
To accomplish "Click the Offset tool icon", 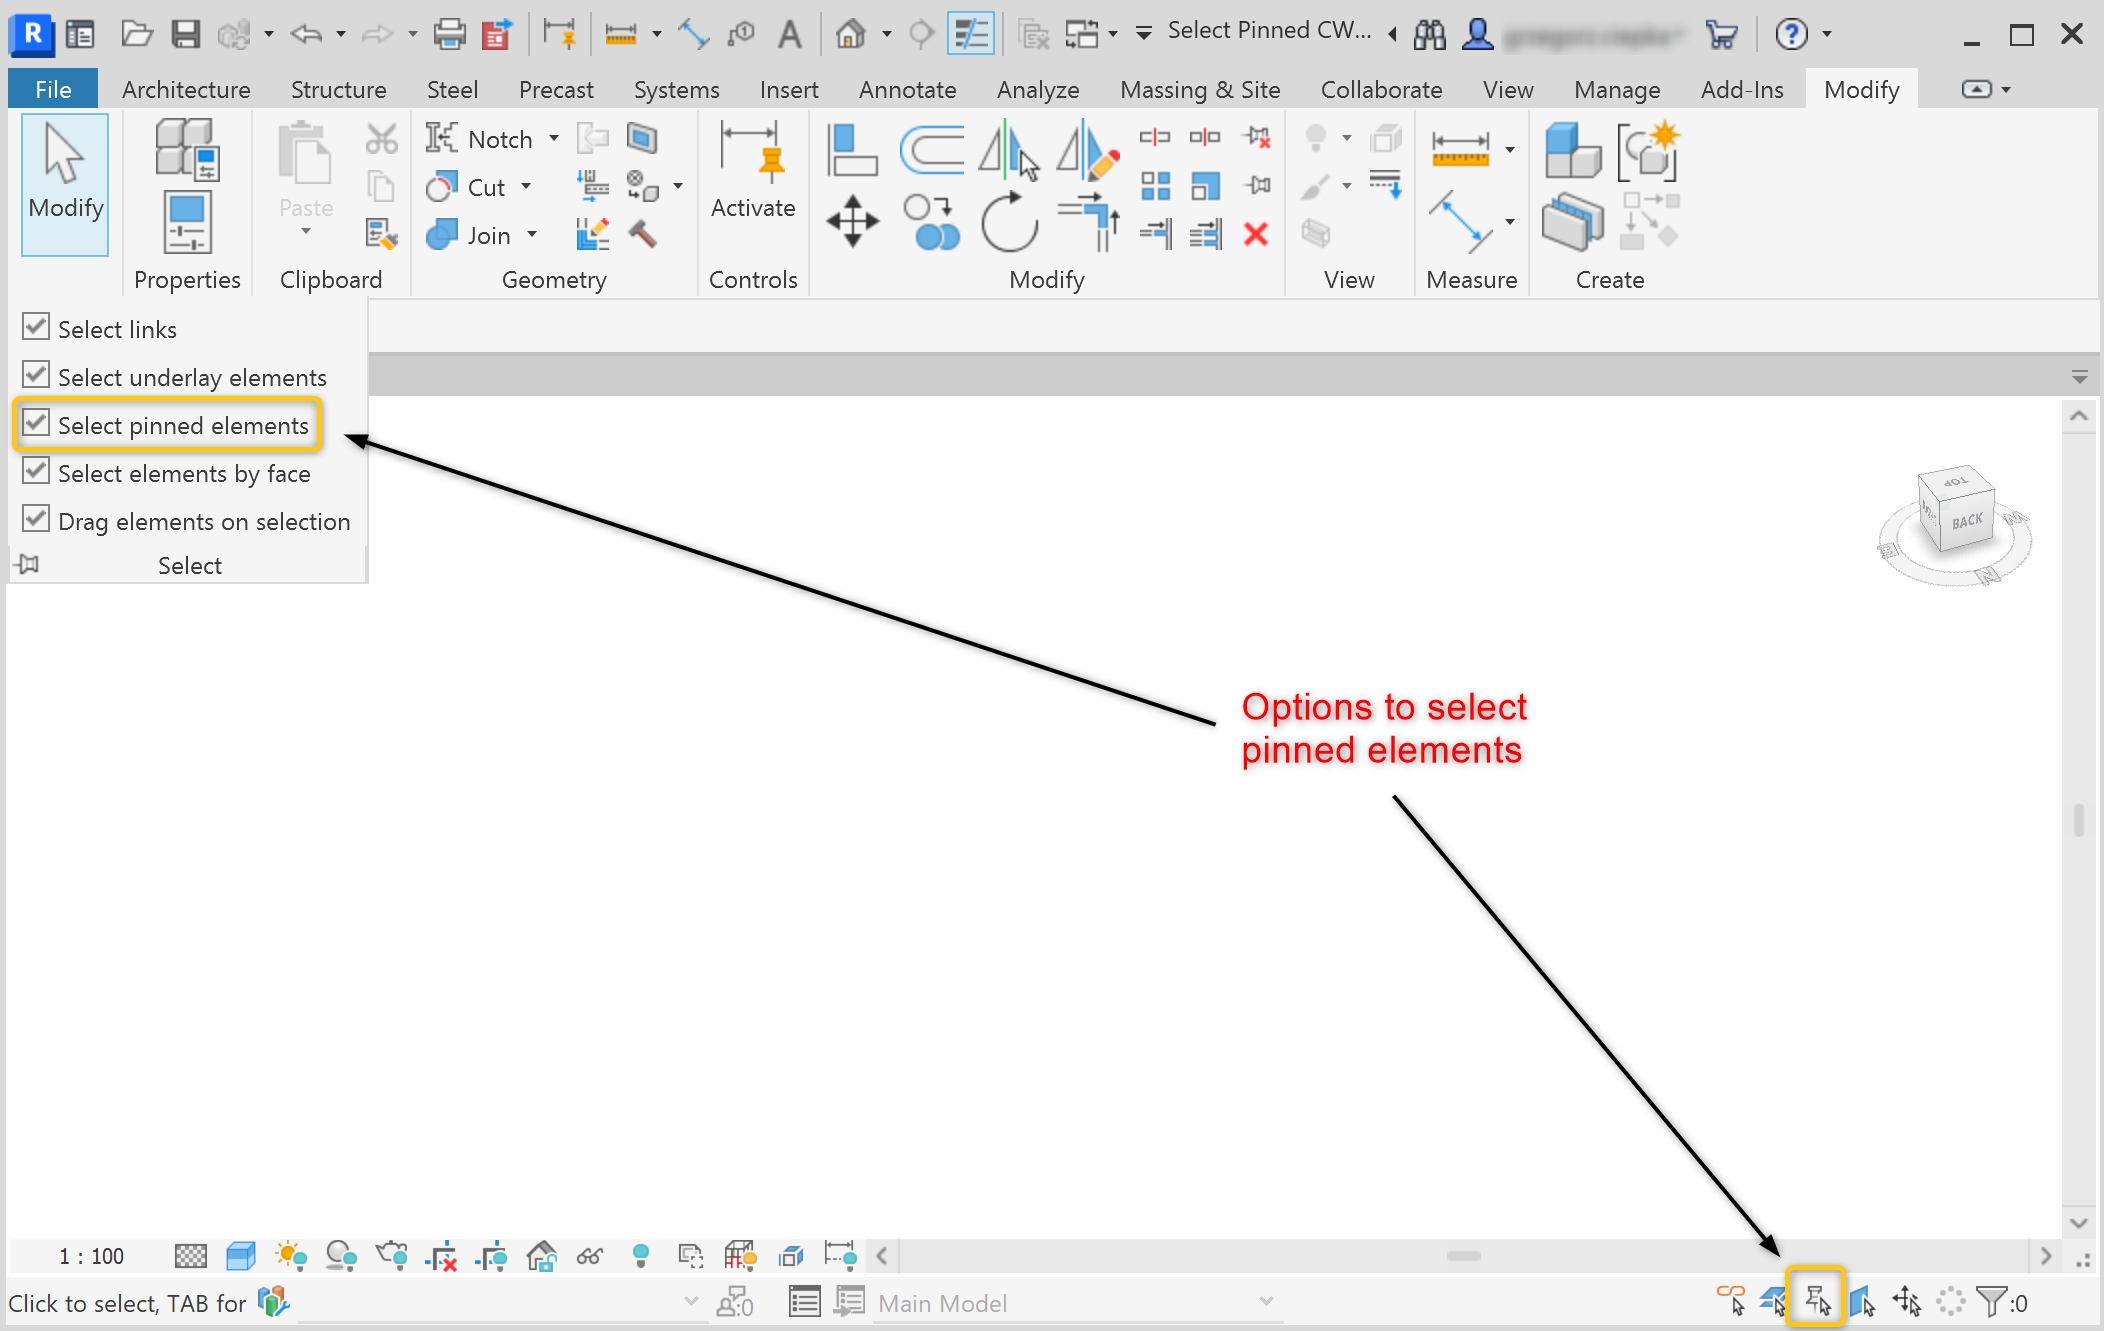I will [931, 150].
